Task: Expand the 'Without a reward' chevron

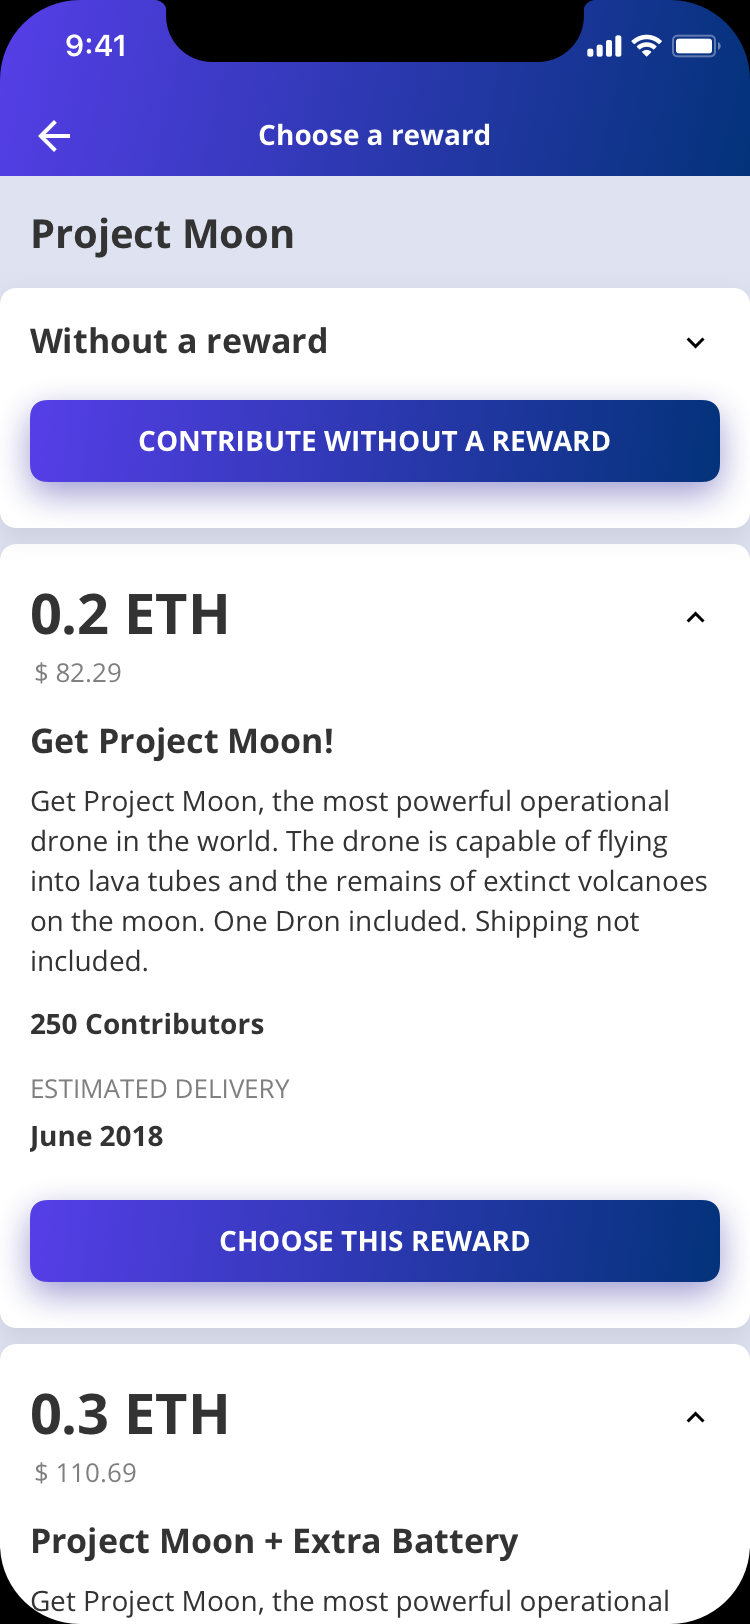Action: click(696, 343)
